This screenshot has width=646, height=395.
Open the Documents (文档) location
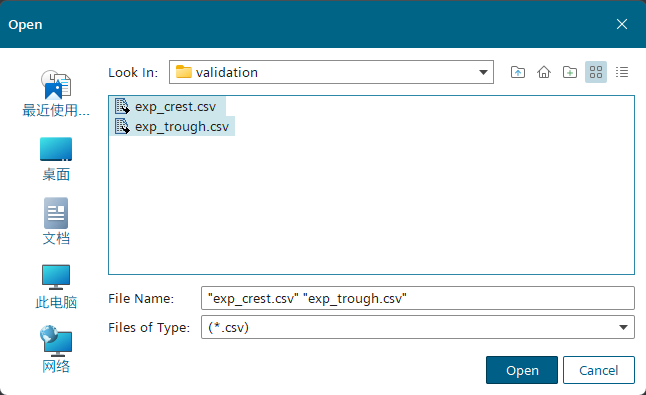tap(56, 222)
